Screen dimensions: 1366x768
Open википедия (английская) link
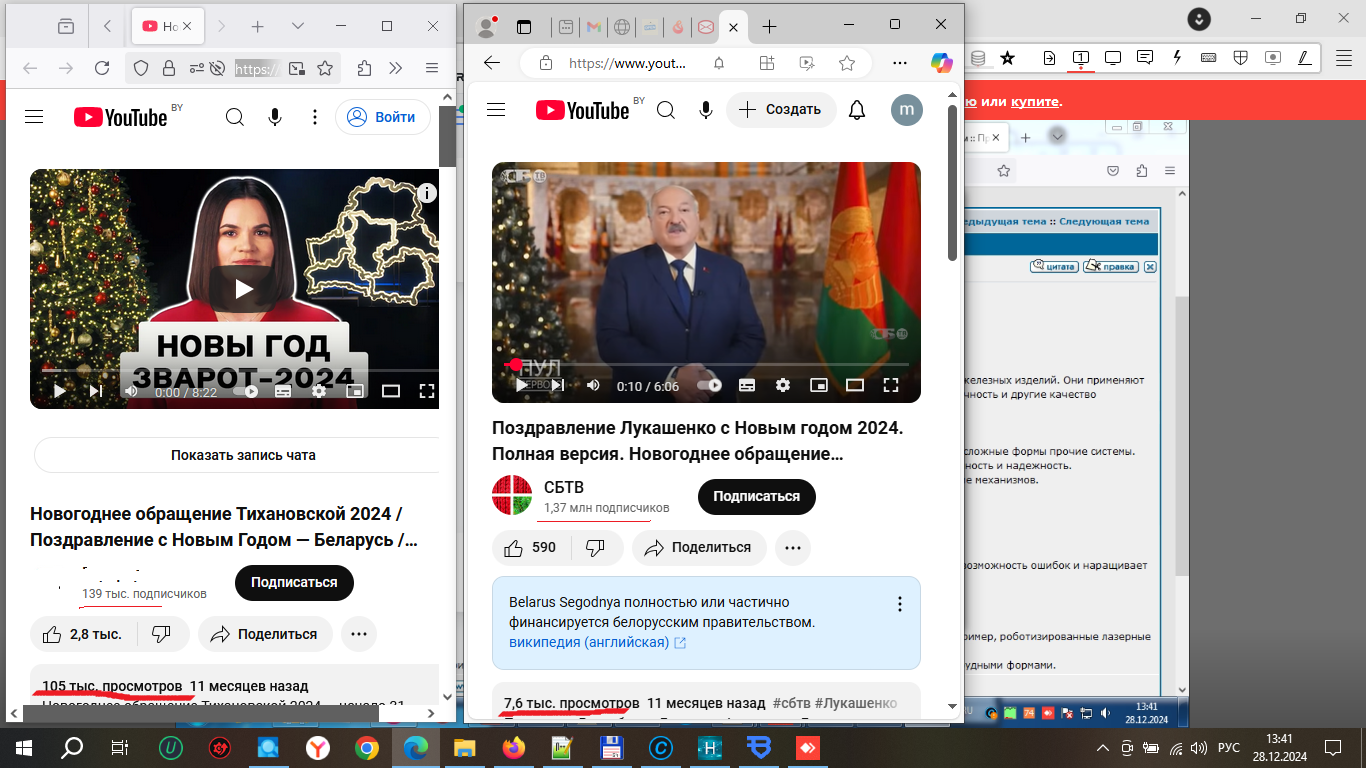(597, 642)
